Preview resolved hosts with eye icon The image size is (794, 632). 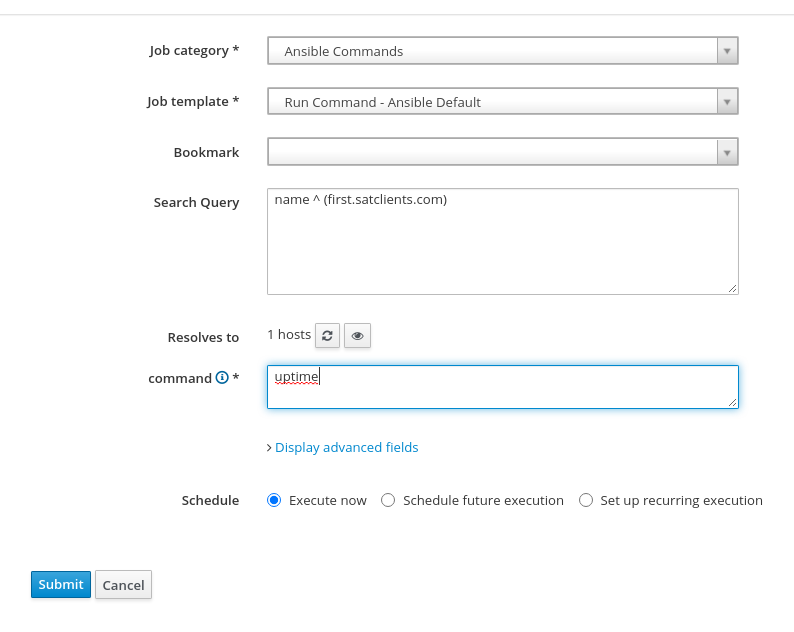coord(357,336)
